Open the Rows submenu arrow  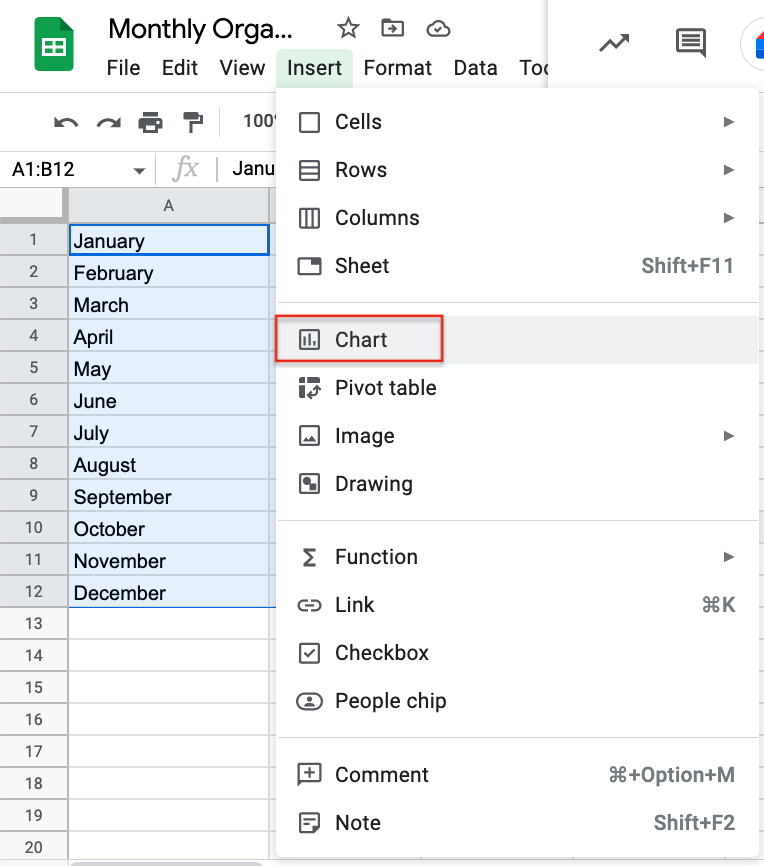pos(731,170)
